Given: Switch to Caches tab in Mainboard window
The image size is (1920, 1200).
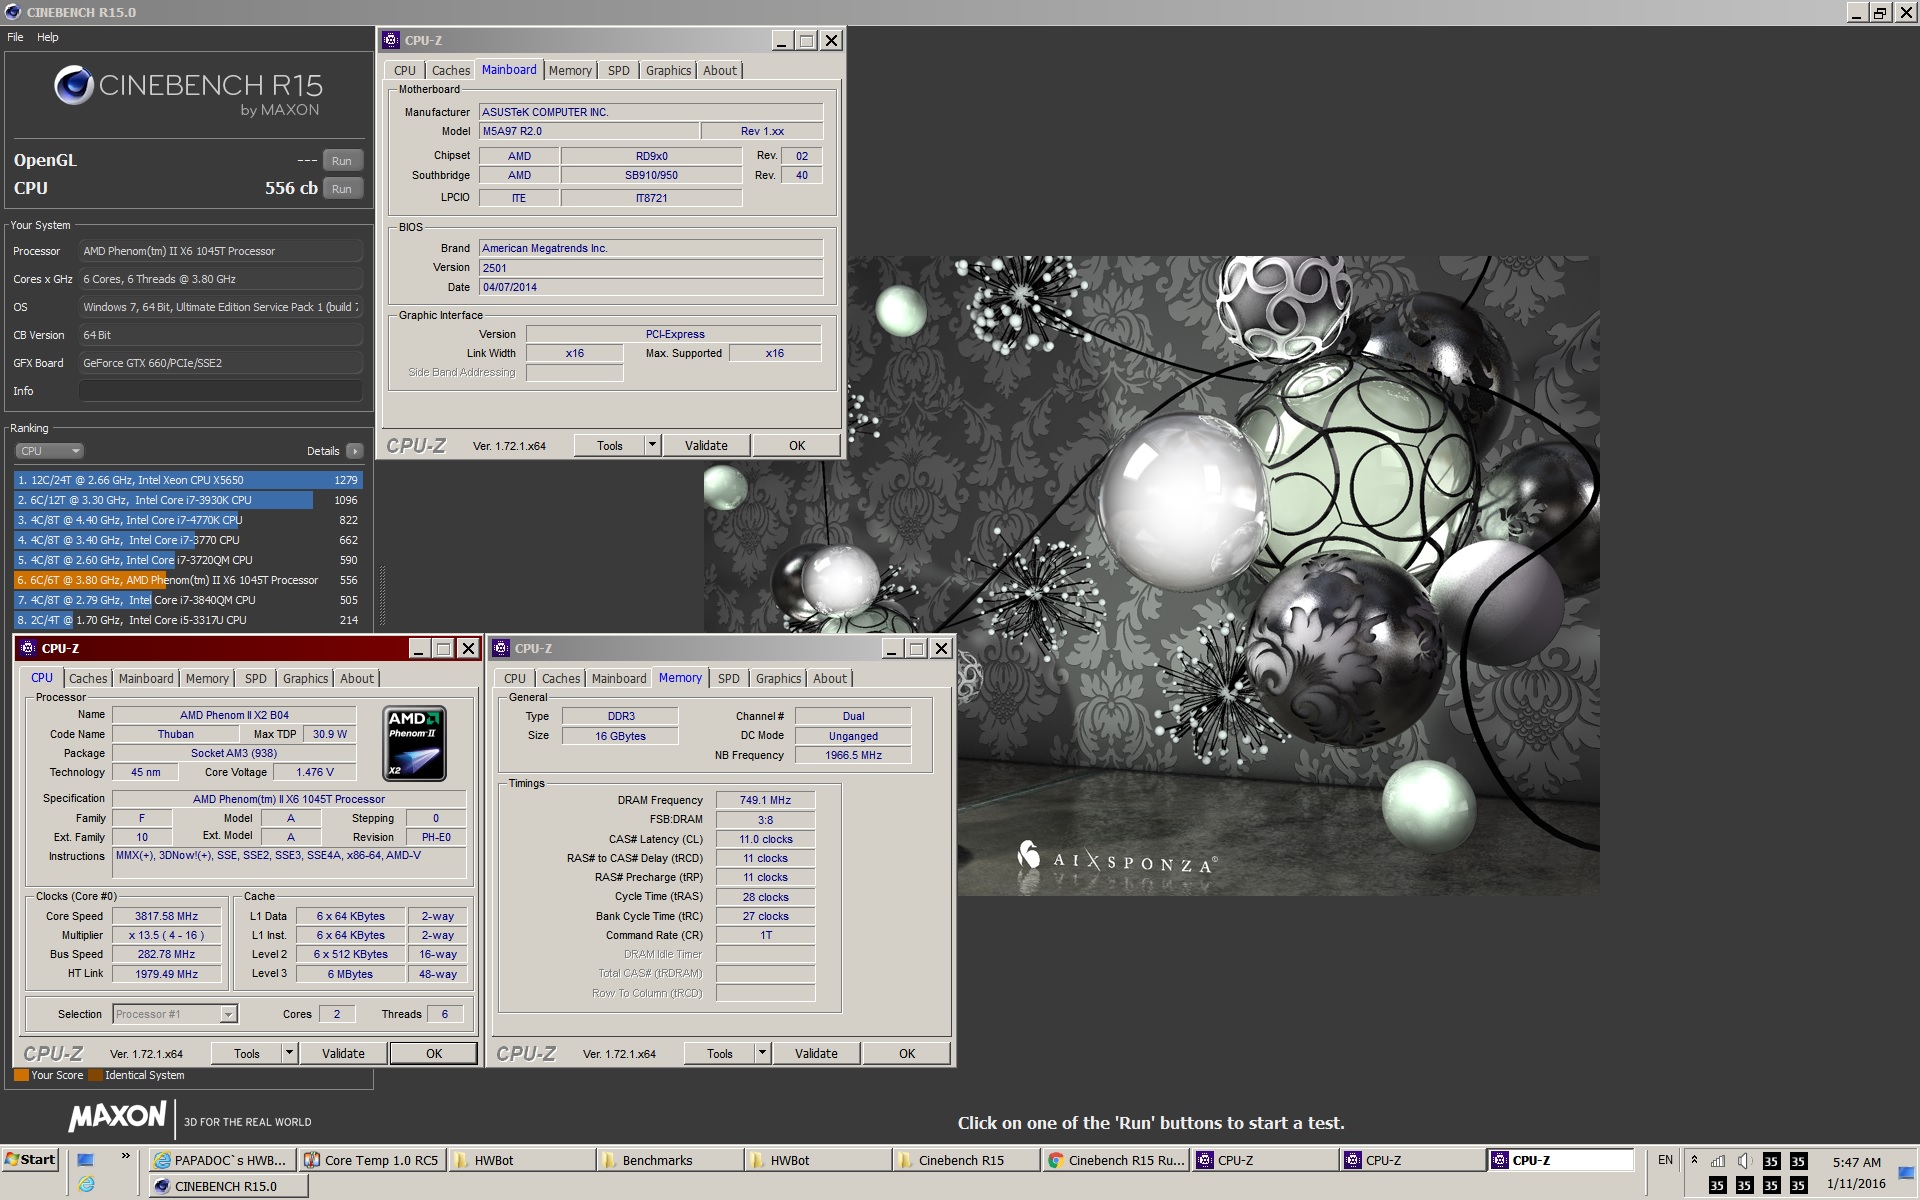Looking at the screenshot, I should (450, 70).
